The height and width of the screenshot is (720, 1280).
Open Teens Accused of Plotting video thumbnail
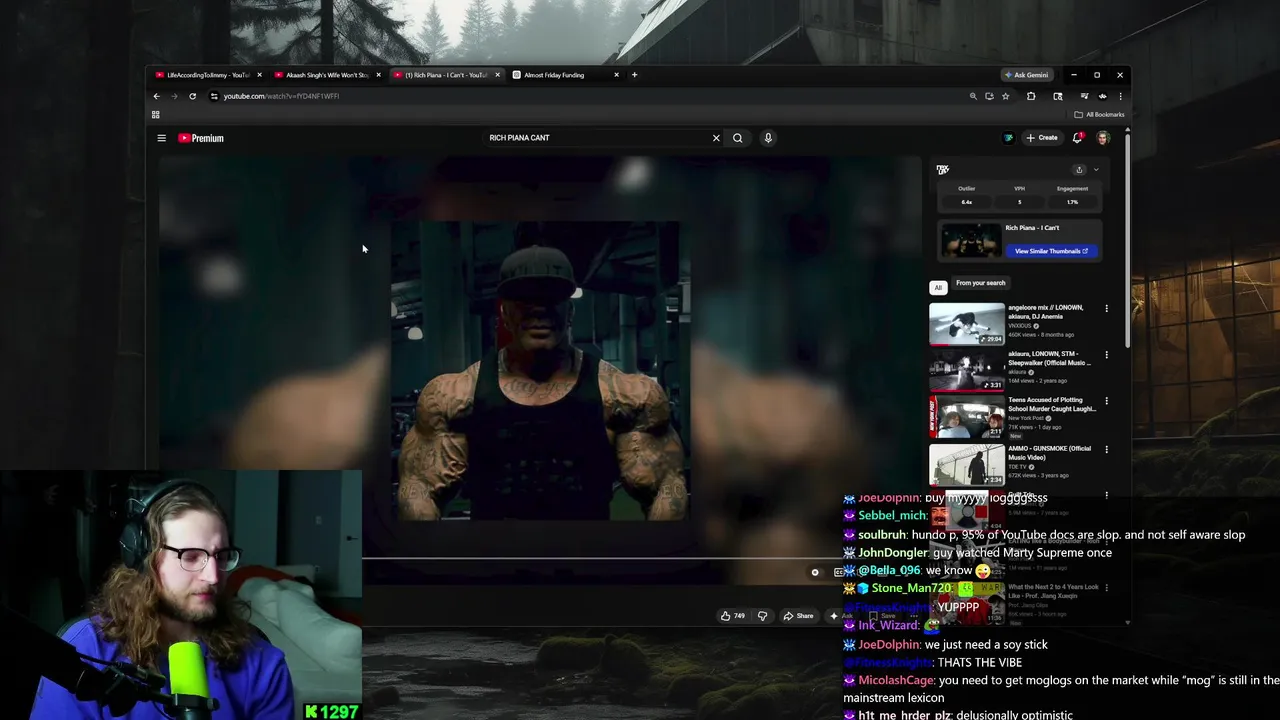967,416
